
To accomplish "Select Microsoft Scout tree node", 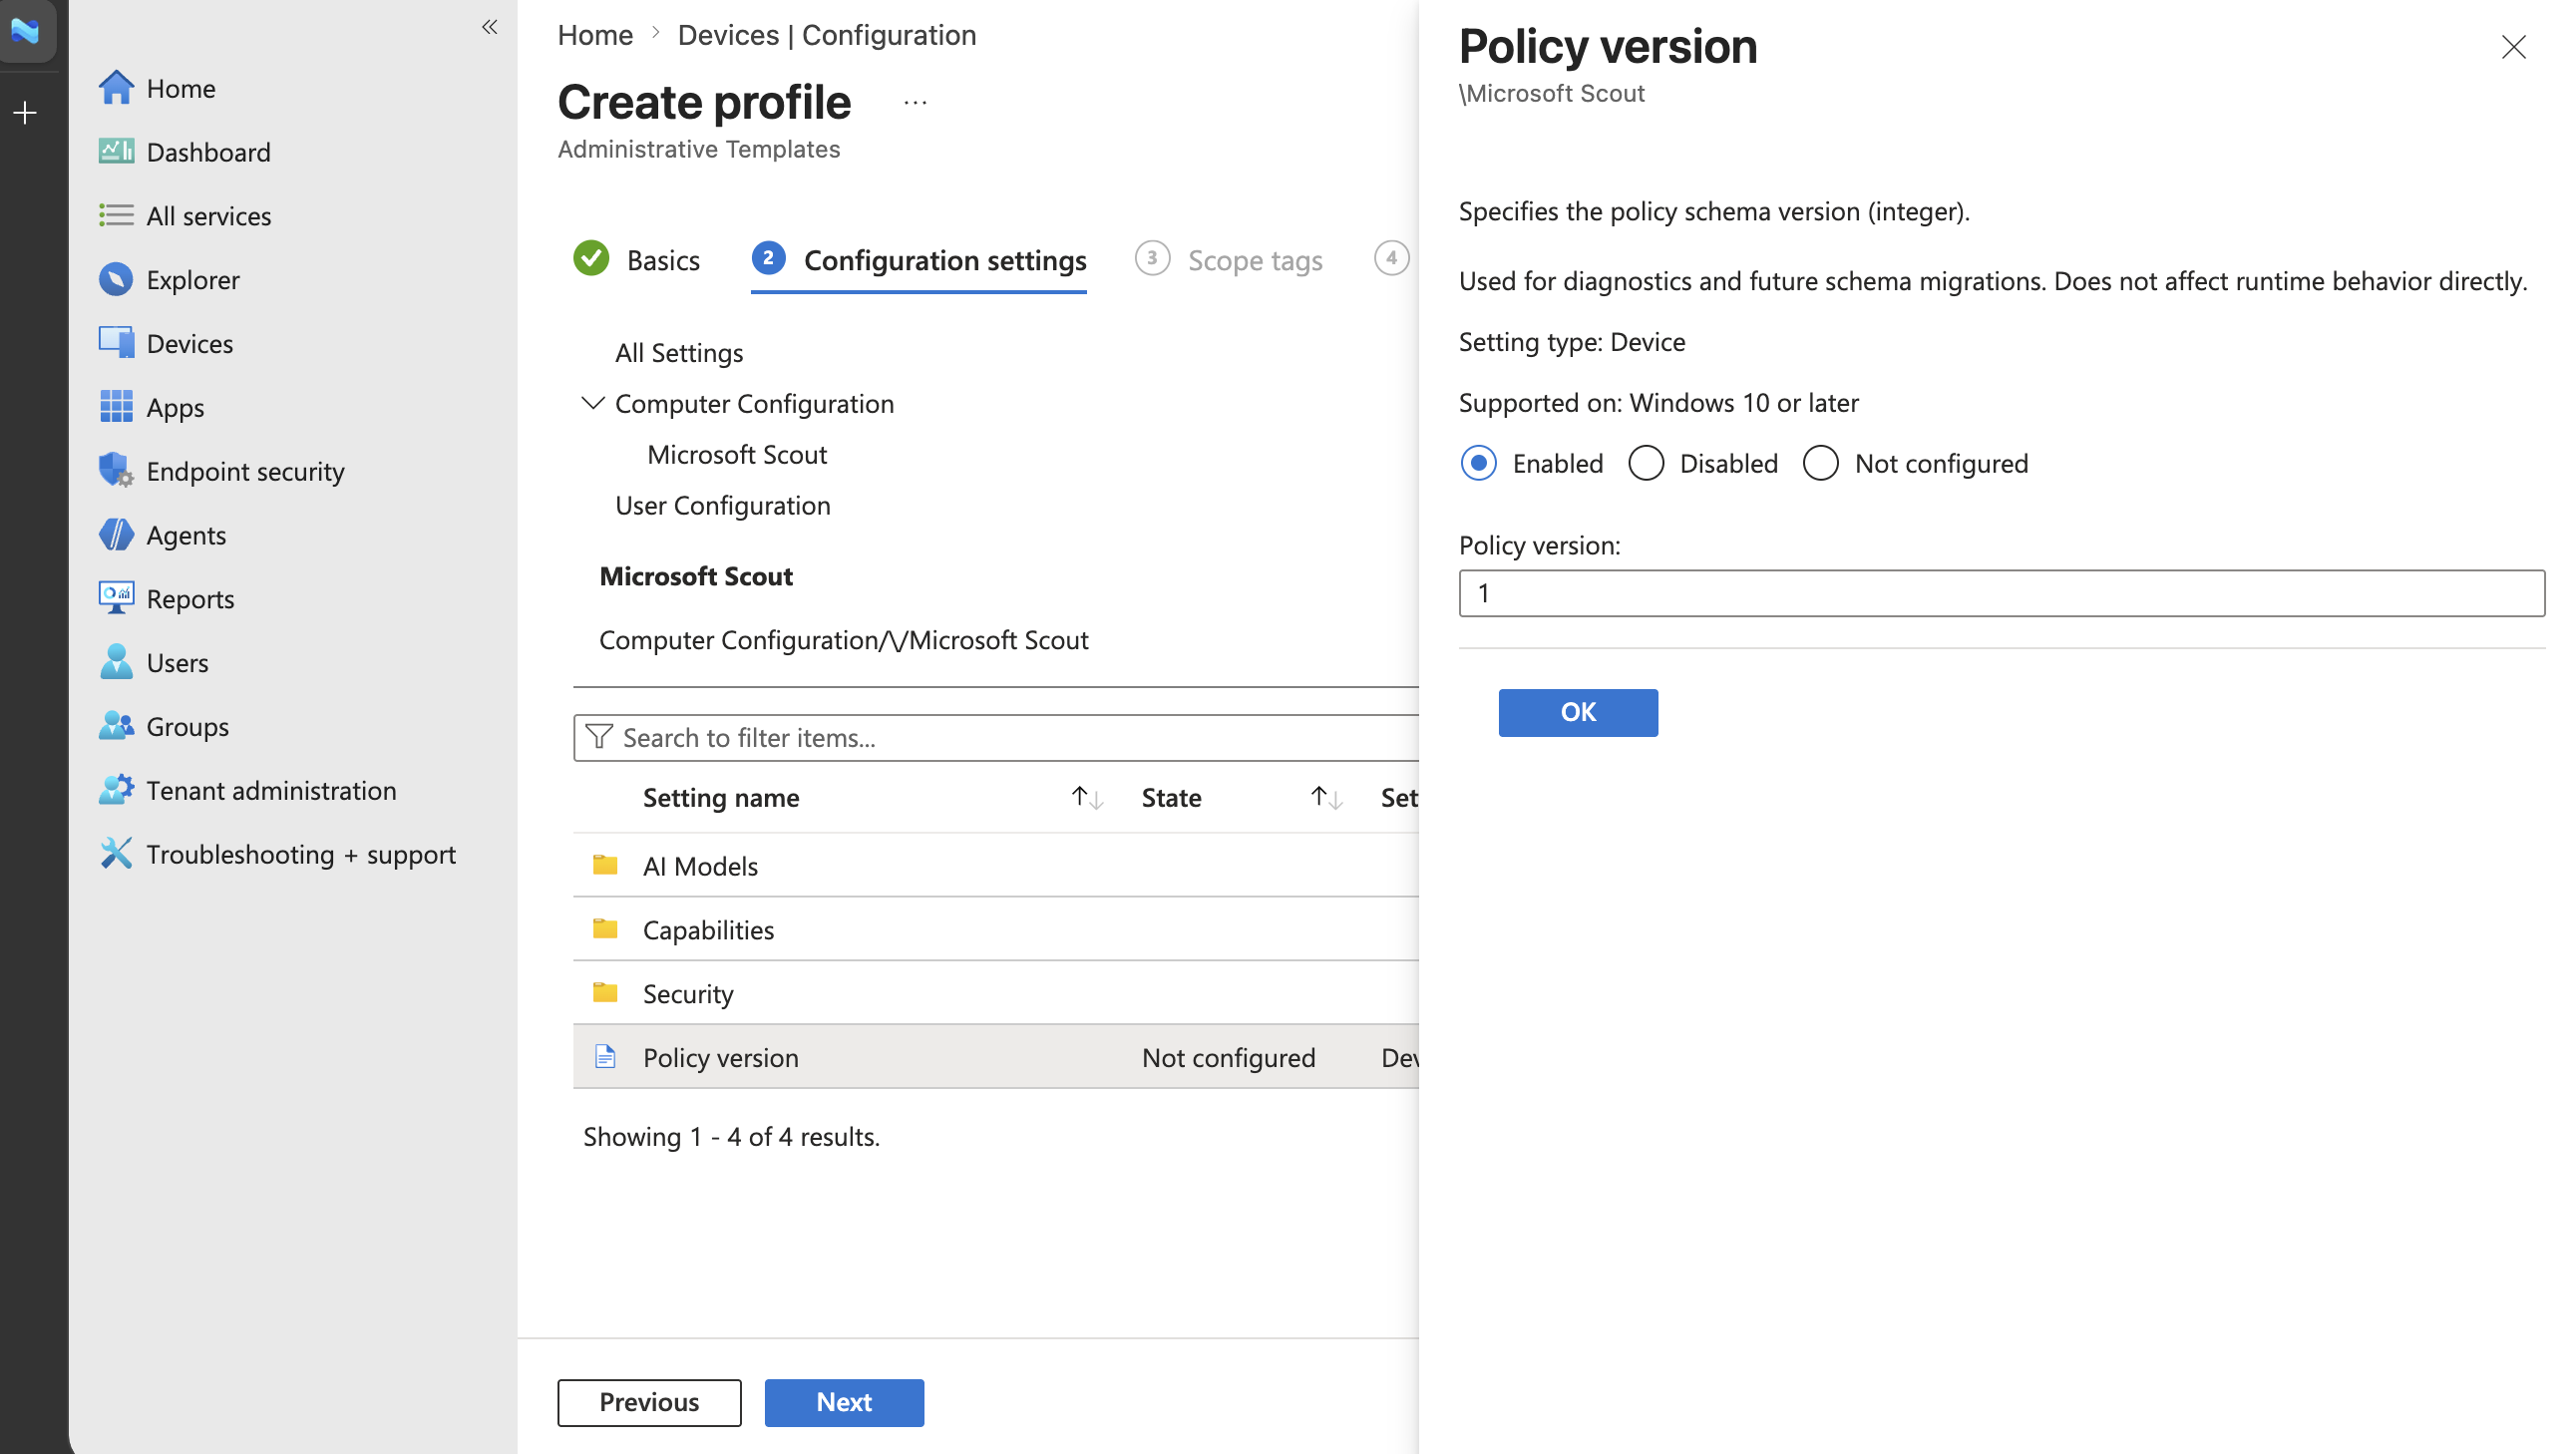I will (737, 454).
